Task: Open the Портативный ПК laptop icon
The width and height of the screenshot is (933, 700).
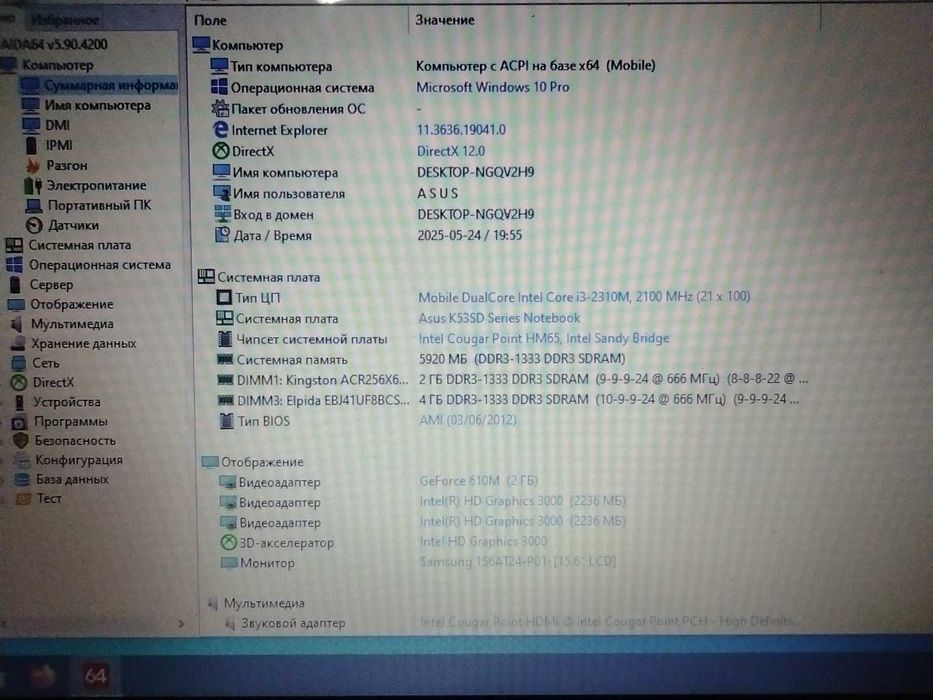Action: (34, 205)
